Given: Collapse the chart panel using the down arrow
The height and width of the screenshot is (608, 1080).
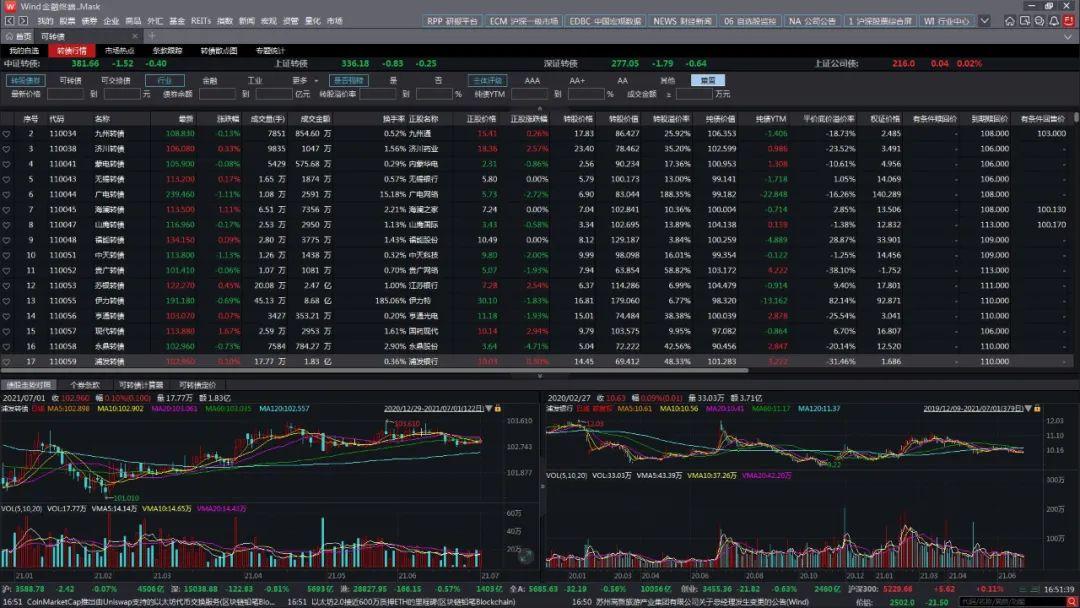Looking at the screenshot, I should (x=539, y=376).
